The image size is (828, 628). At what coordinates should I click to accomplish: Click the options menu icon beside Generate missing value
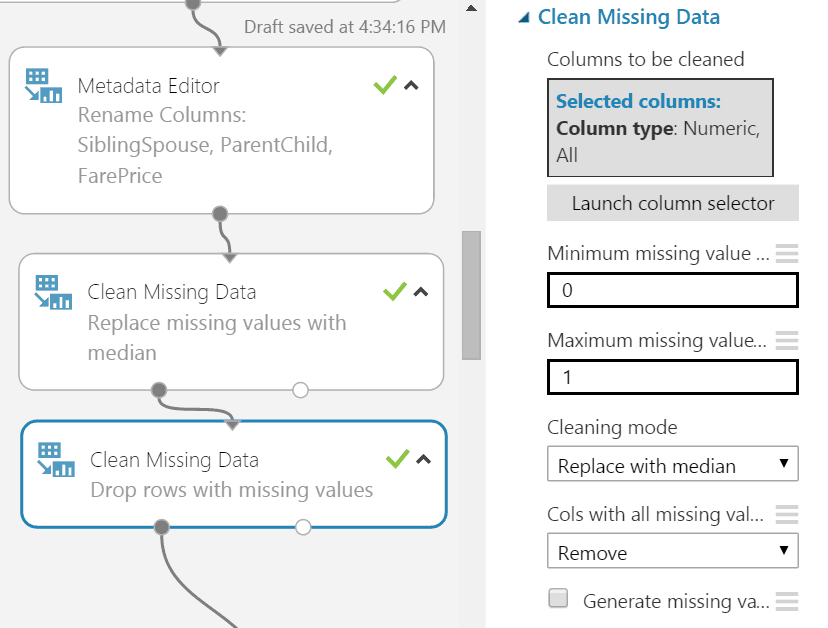tap(787, 601)
